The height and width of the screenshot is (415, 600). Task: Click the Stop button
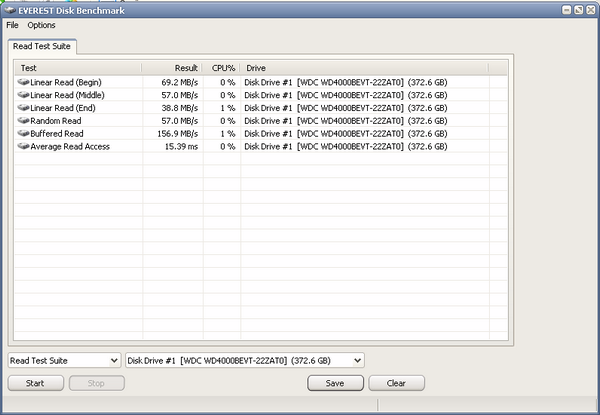[x=96, y=383]
